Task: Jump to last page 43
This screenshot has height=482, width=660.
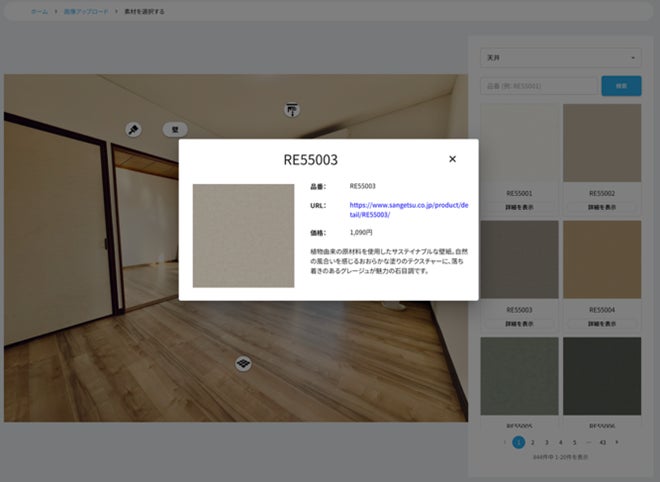Action: (603, 442)
